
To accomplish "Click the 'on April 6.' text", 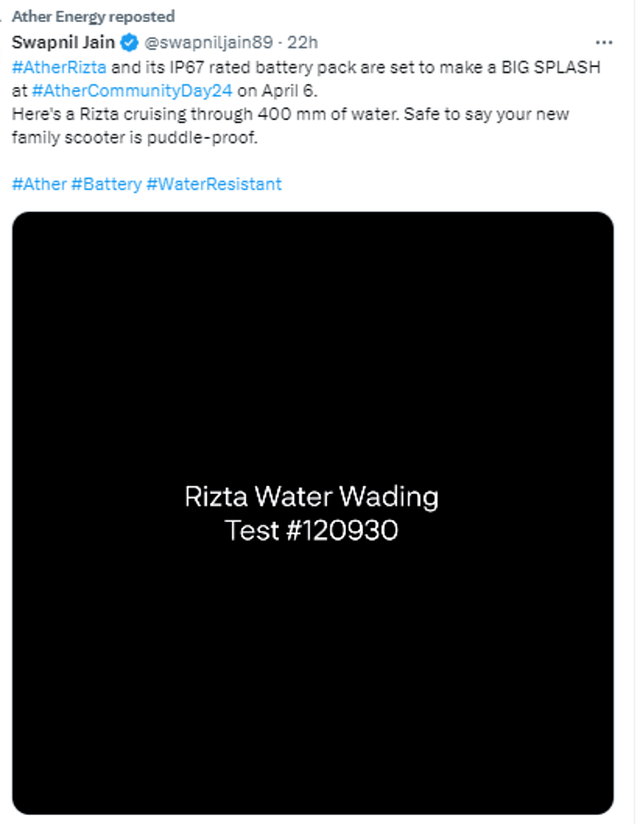I will click(277, 91).
